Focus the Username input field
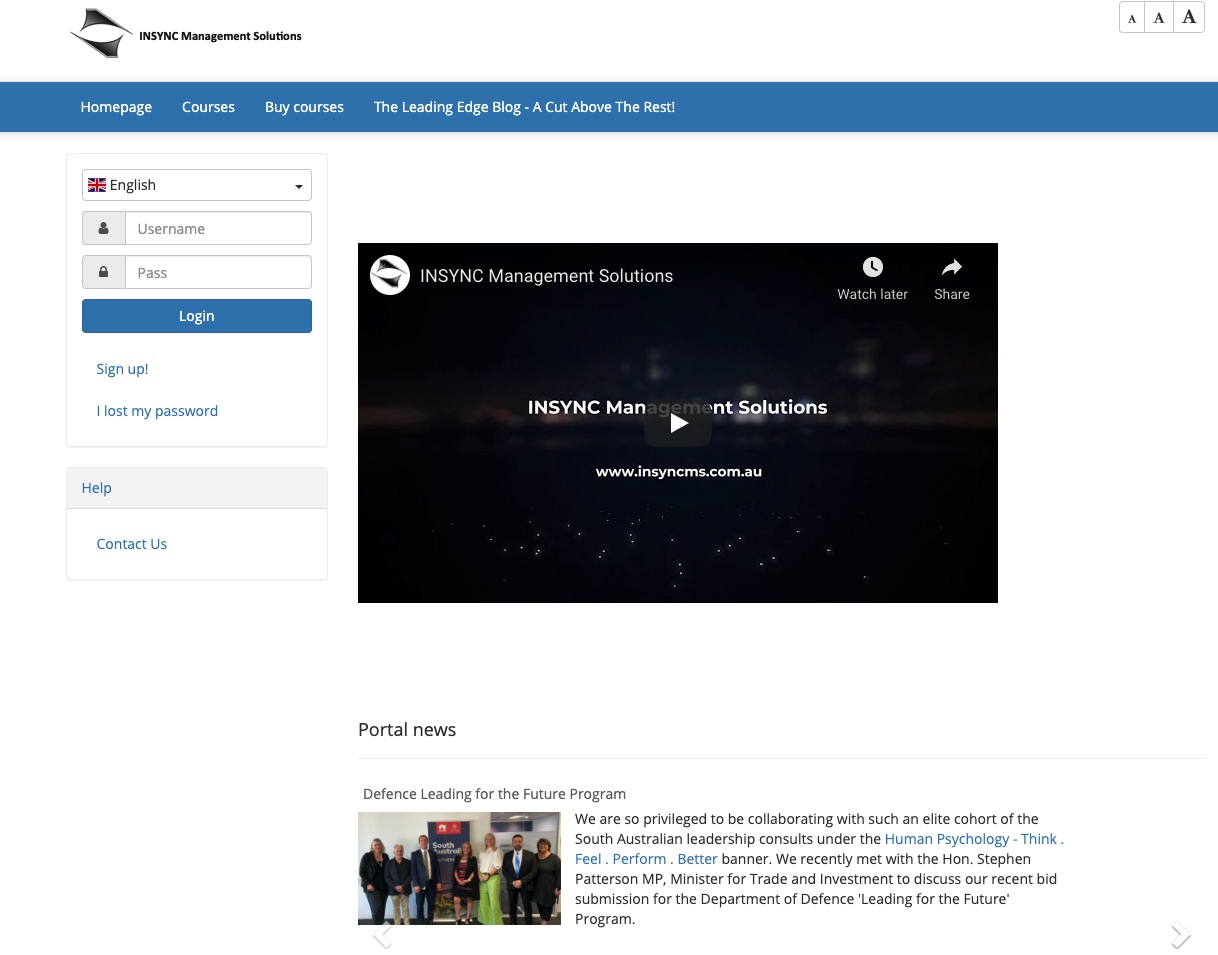The height and width of the screenshot is (955, 1218). click(218, 229)
